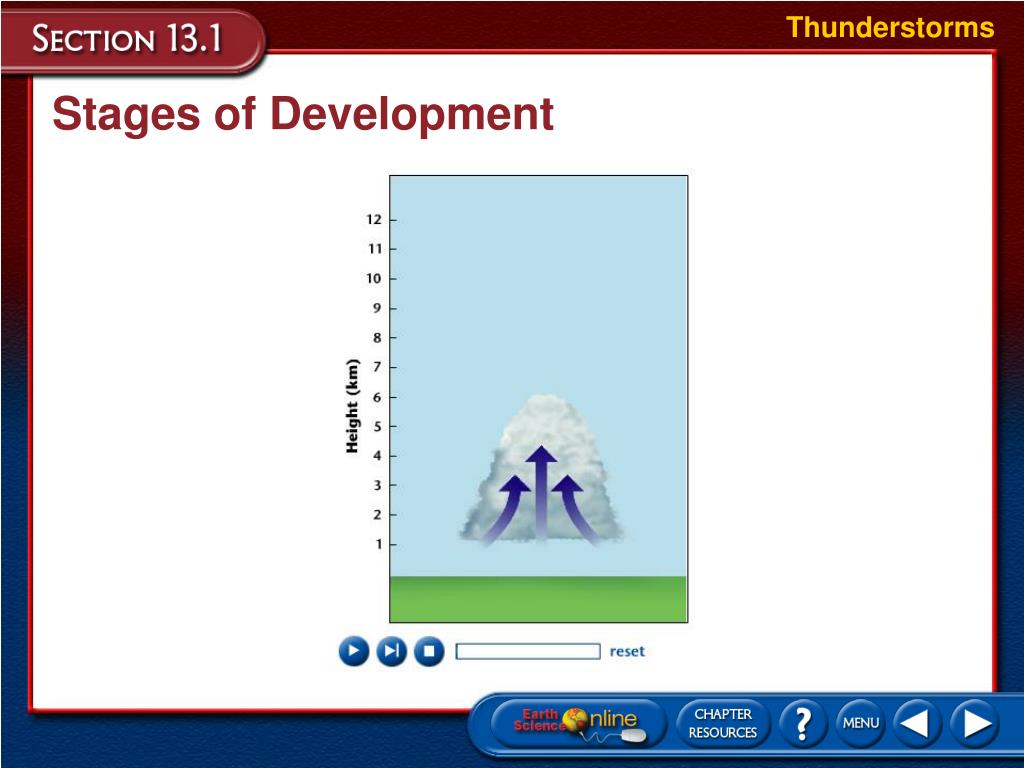The image size is (1024, 768).
Task: Go to next slide arrow
Action: [974, 723]
